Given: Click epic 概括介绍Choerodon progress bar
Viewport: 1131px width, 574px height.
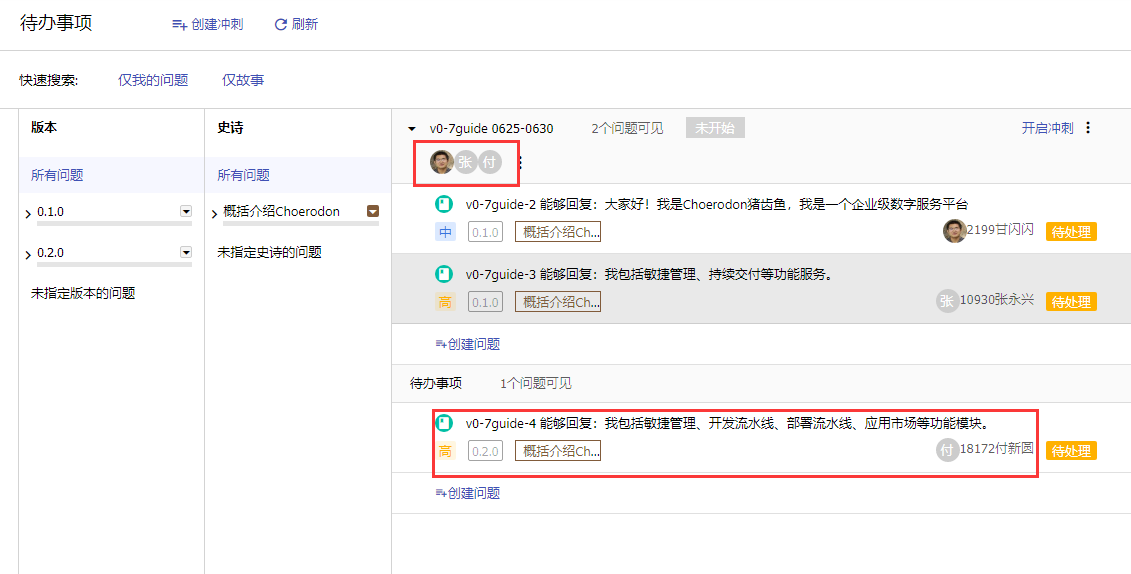Looking at the screenshot, I should (302, 224).
